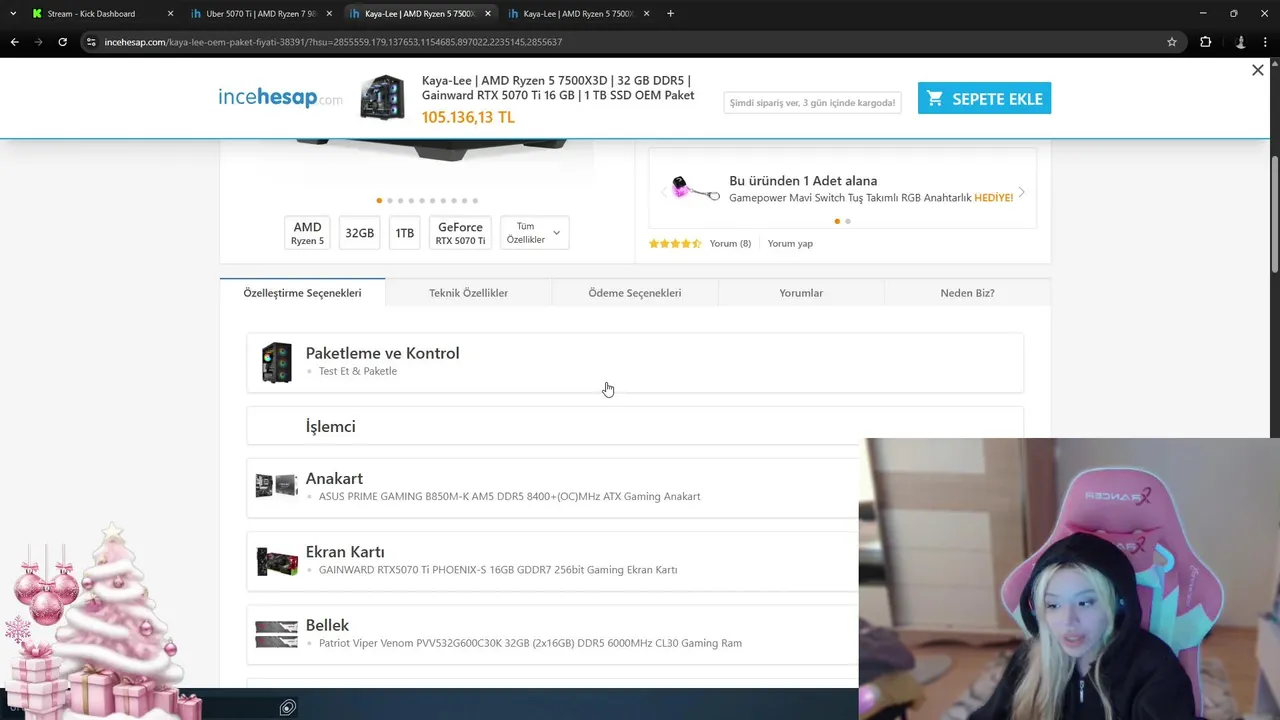Close the Uber 5070 Ti tab

click(x=329, y=14)
